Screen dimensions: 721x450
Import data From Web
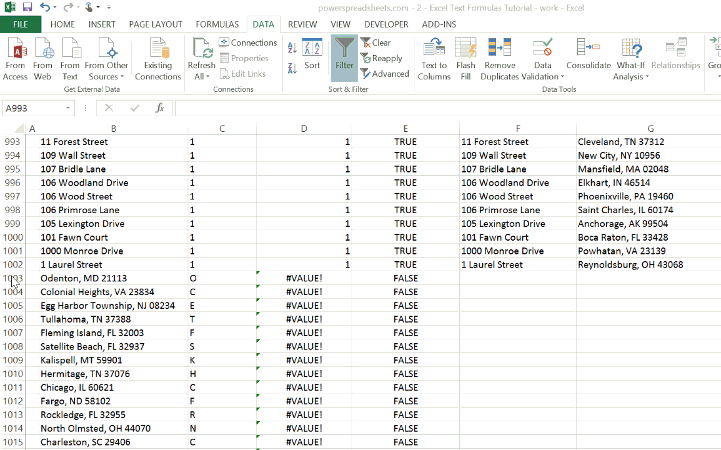(x=43, y=58)
